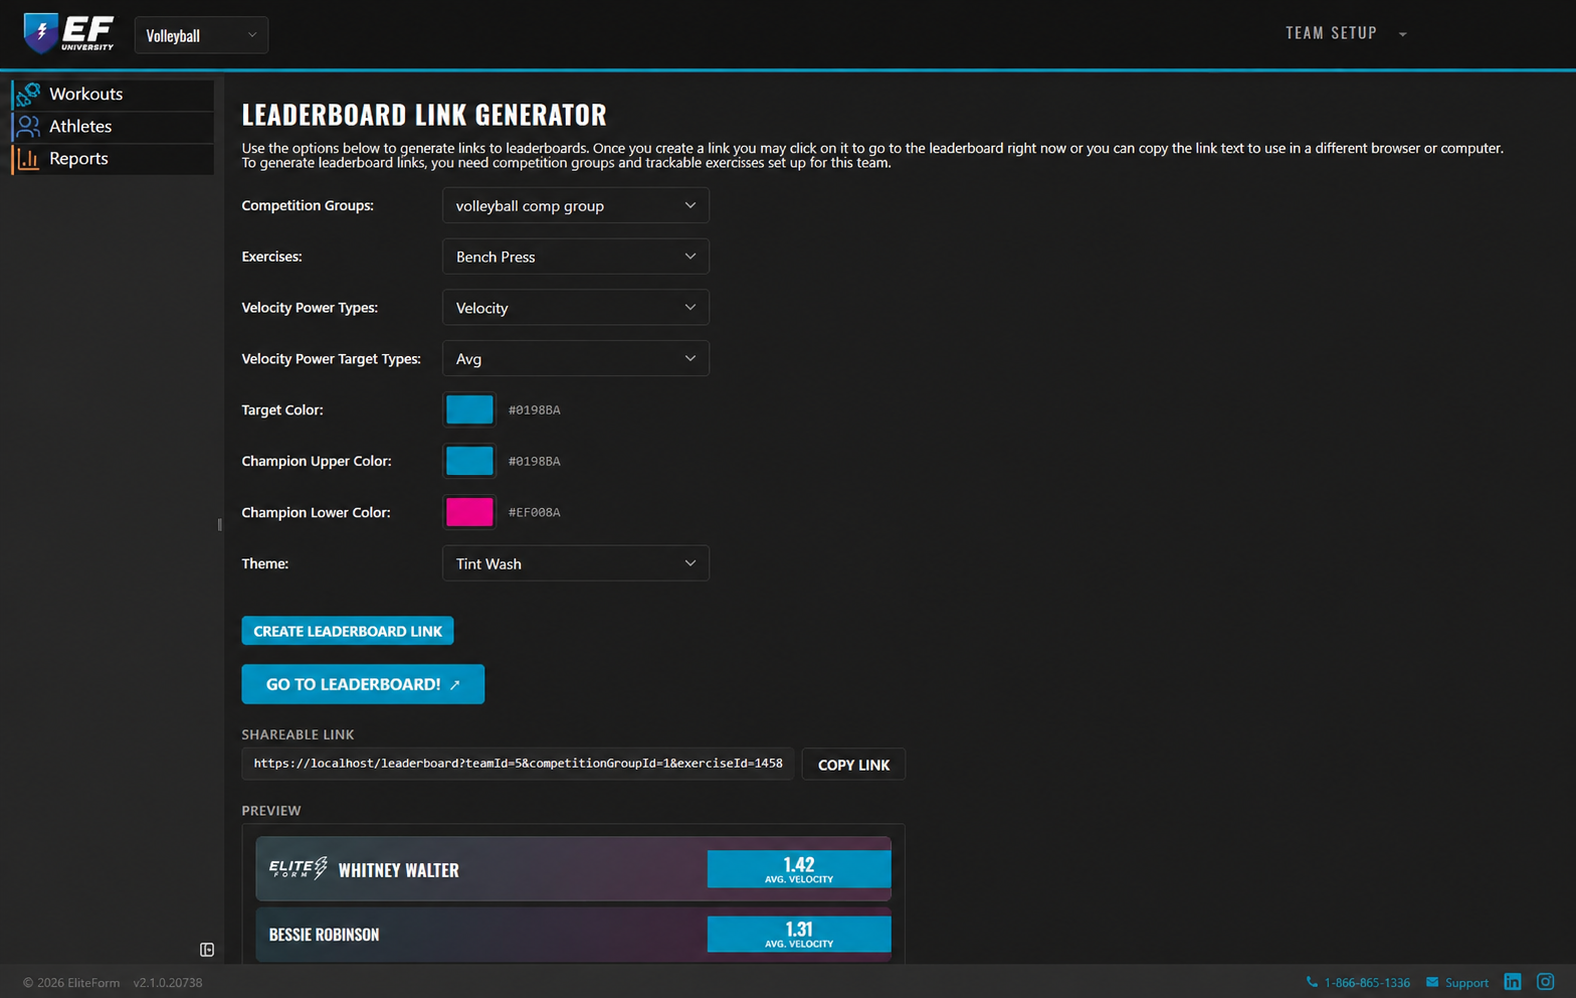Open the Athletes sidebar icon
Viewport: 1576px width, 998px height.
[28, 126]
